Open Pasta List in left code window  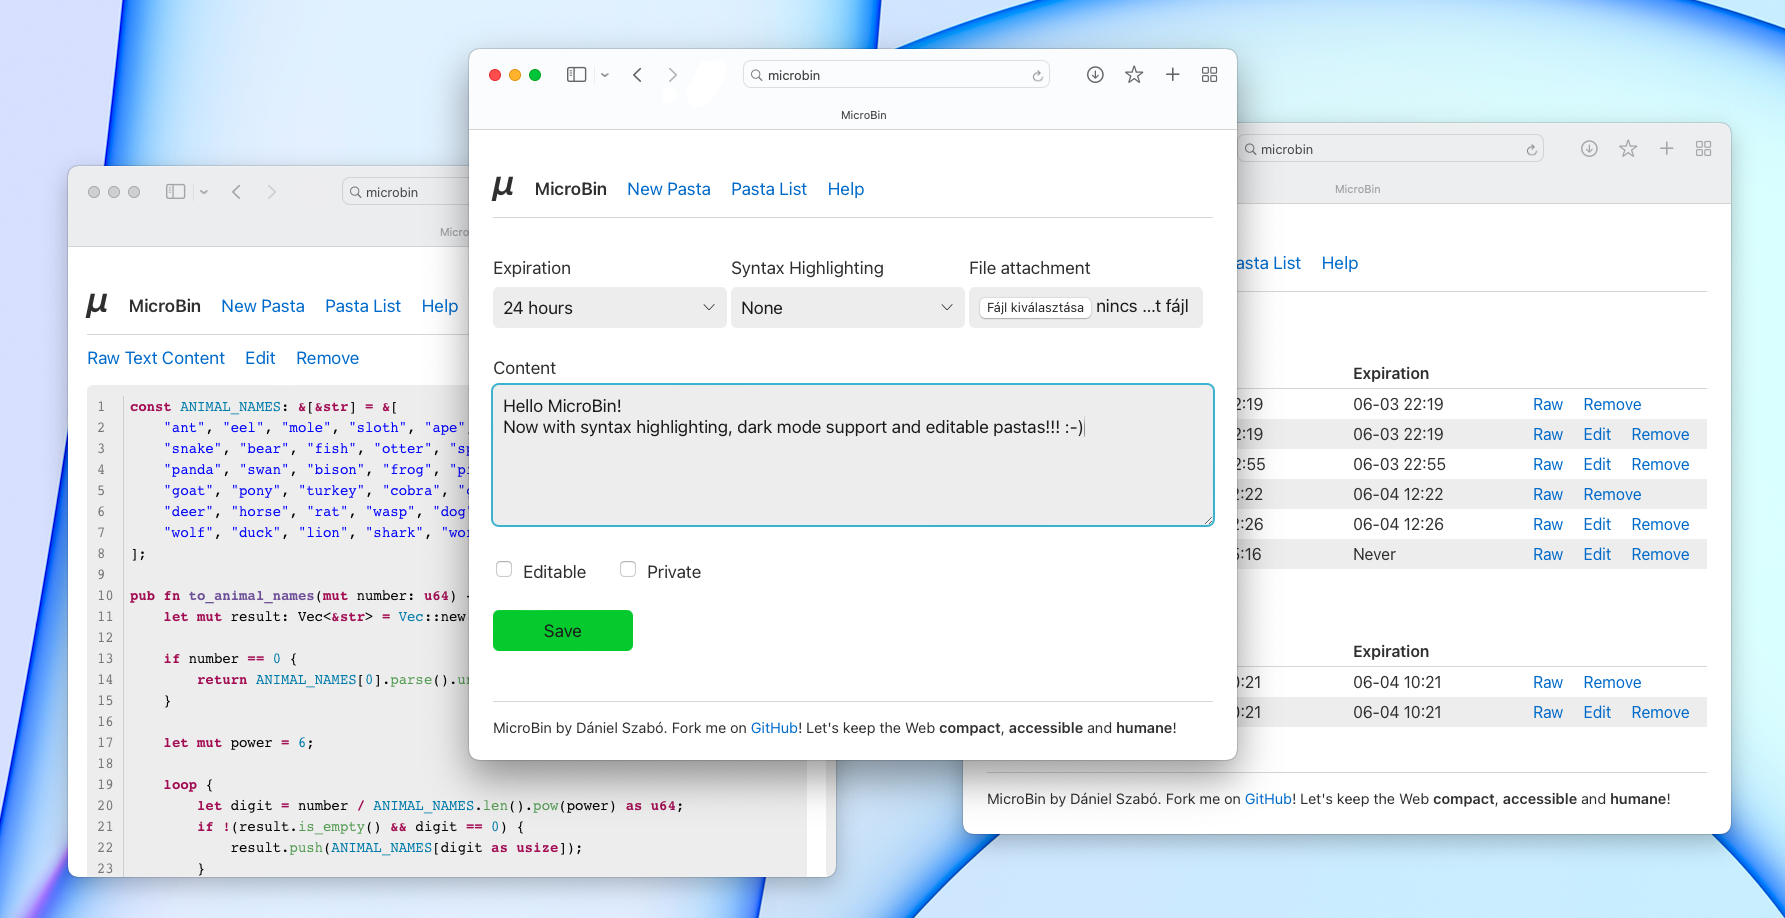tap(363, 306)
